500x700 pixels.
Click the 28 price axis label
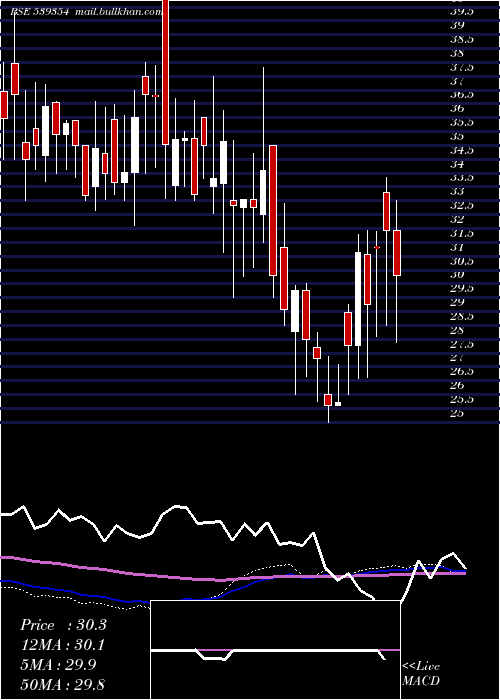click(x=456, y=330)
